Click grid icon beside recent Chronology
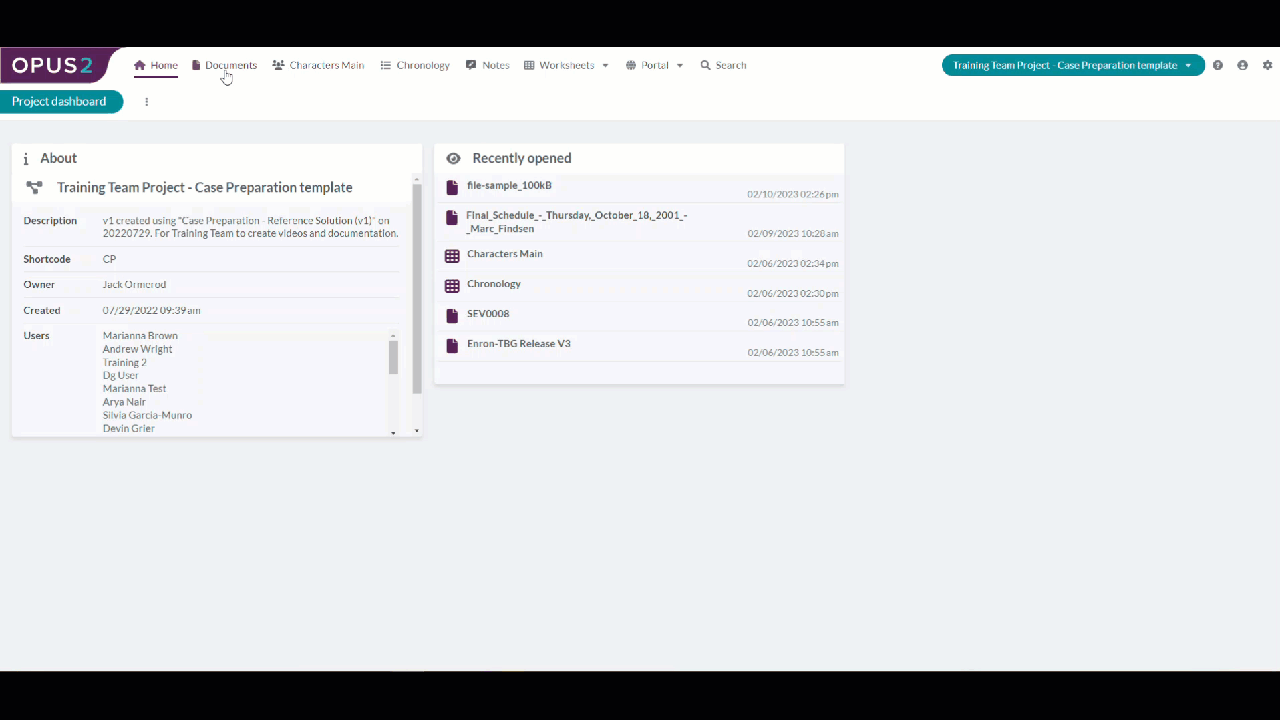 pos(452,286)
